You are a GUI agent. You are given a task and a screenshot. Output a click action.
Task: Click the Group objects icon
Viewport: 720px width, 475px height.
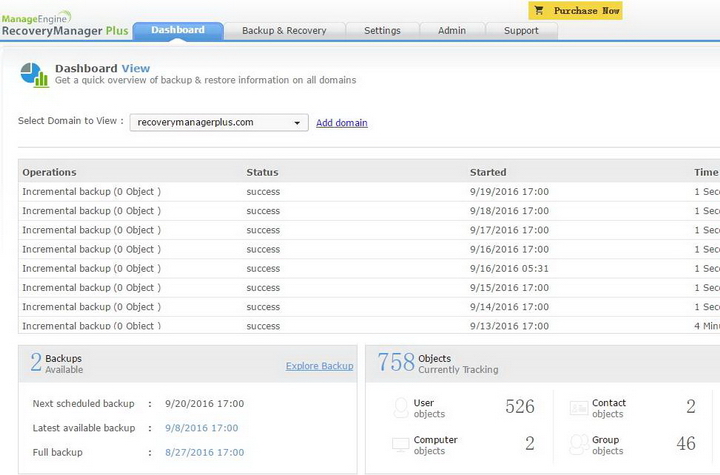pyautogui.click(x=579, y=444)
